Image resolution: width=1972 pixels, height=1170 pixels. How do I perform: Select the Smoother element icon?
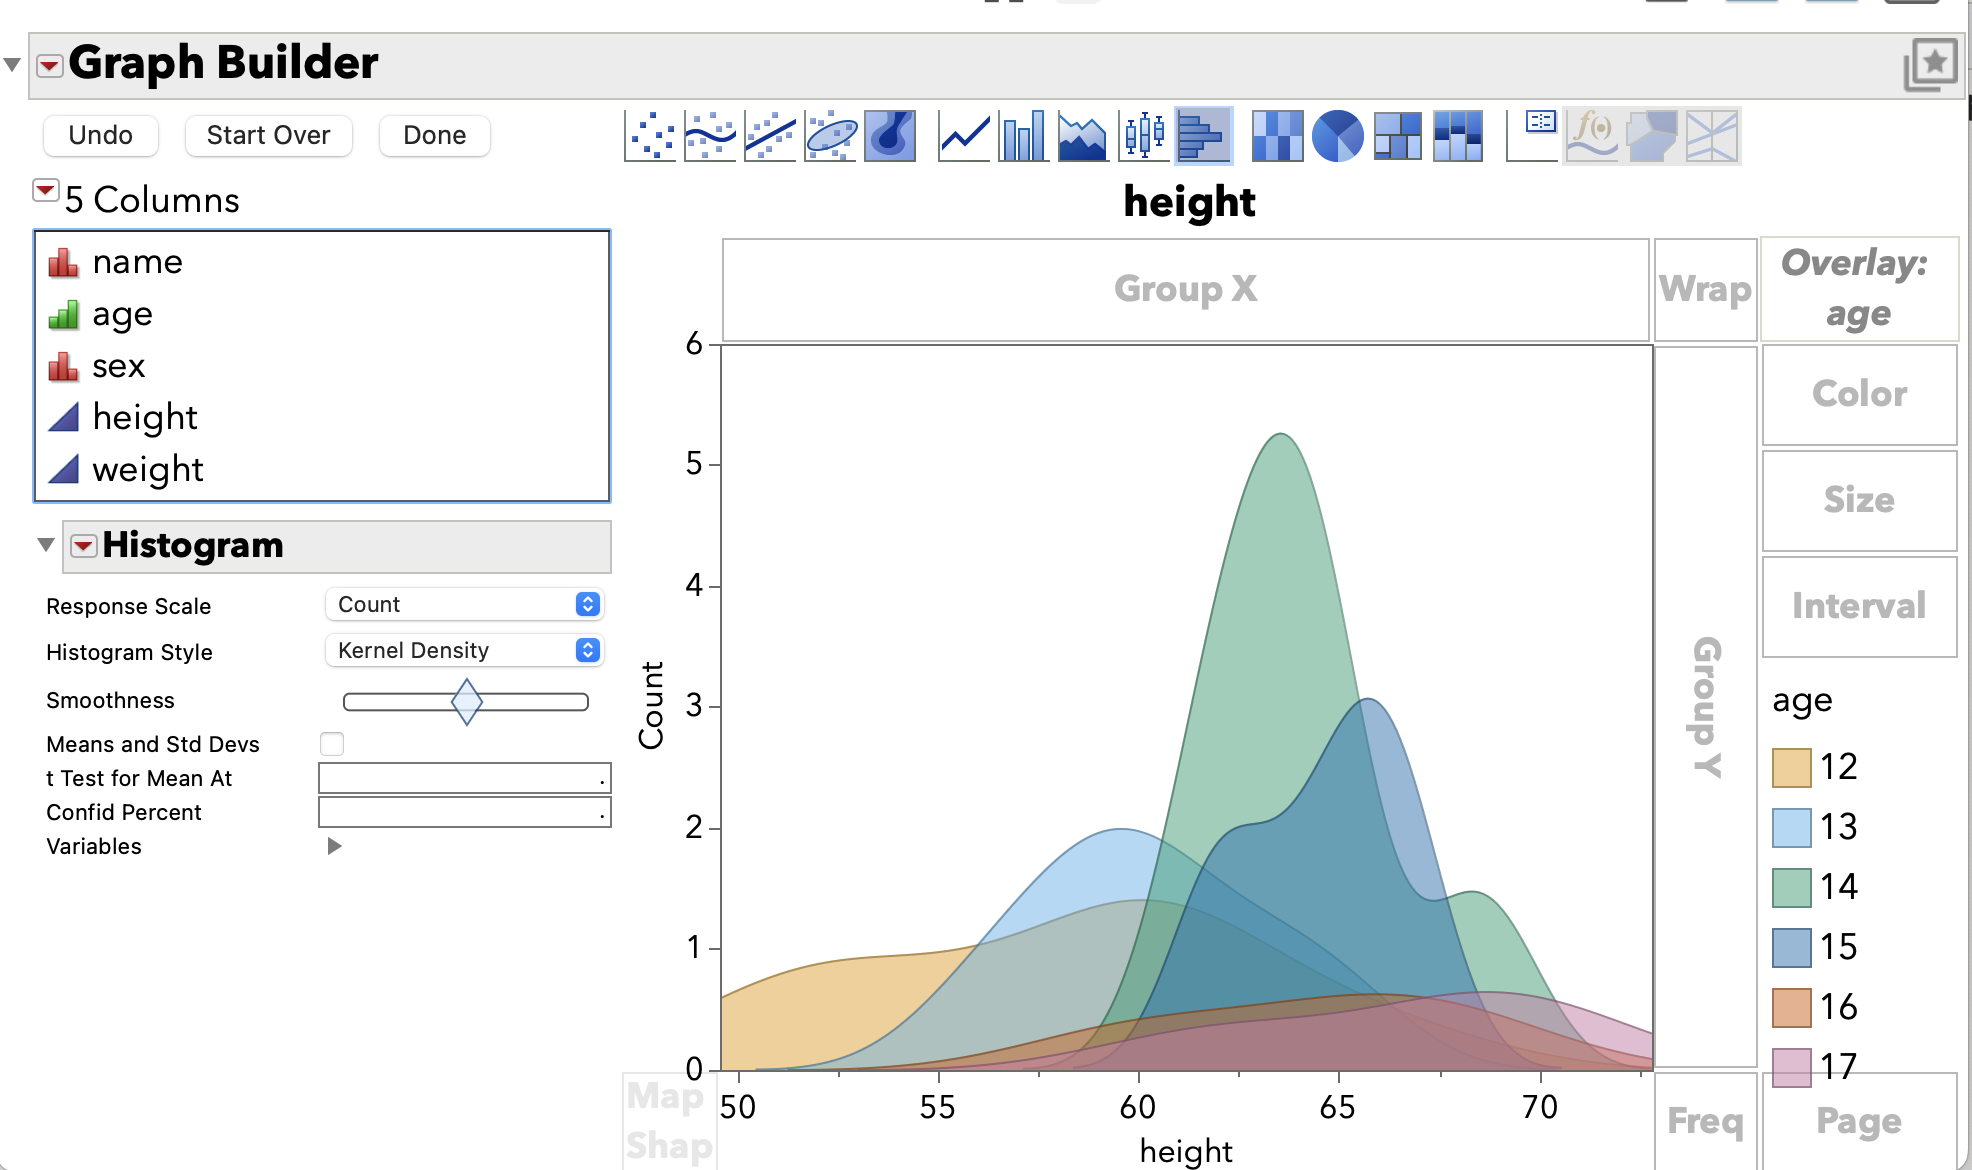coord(709,136)
